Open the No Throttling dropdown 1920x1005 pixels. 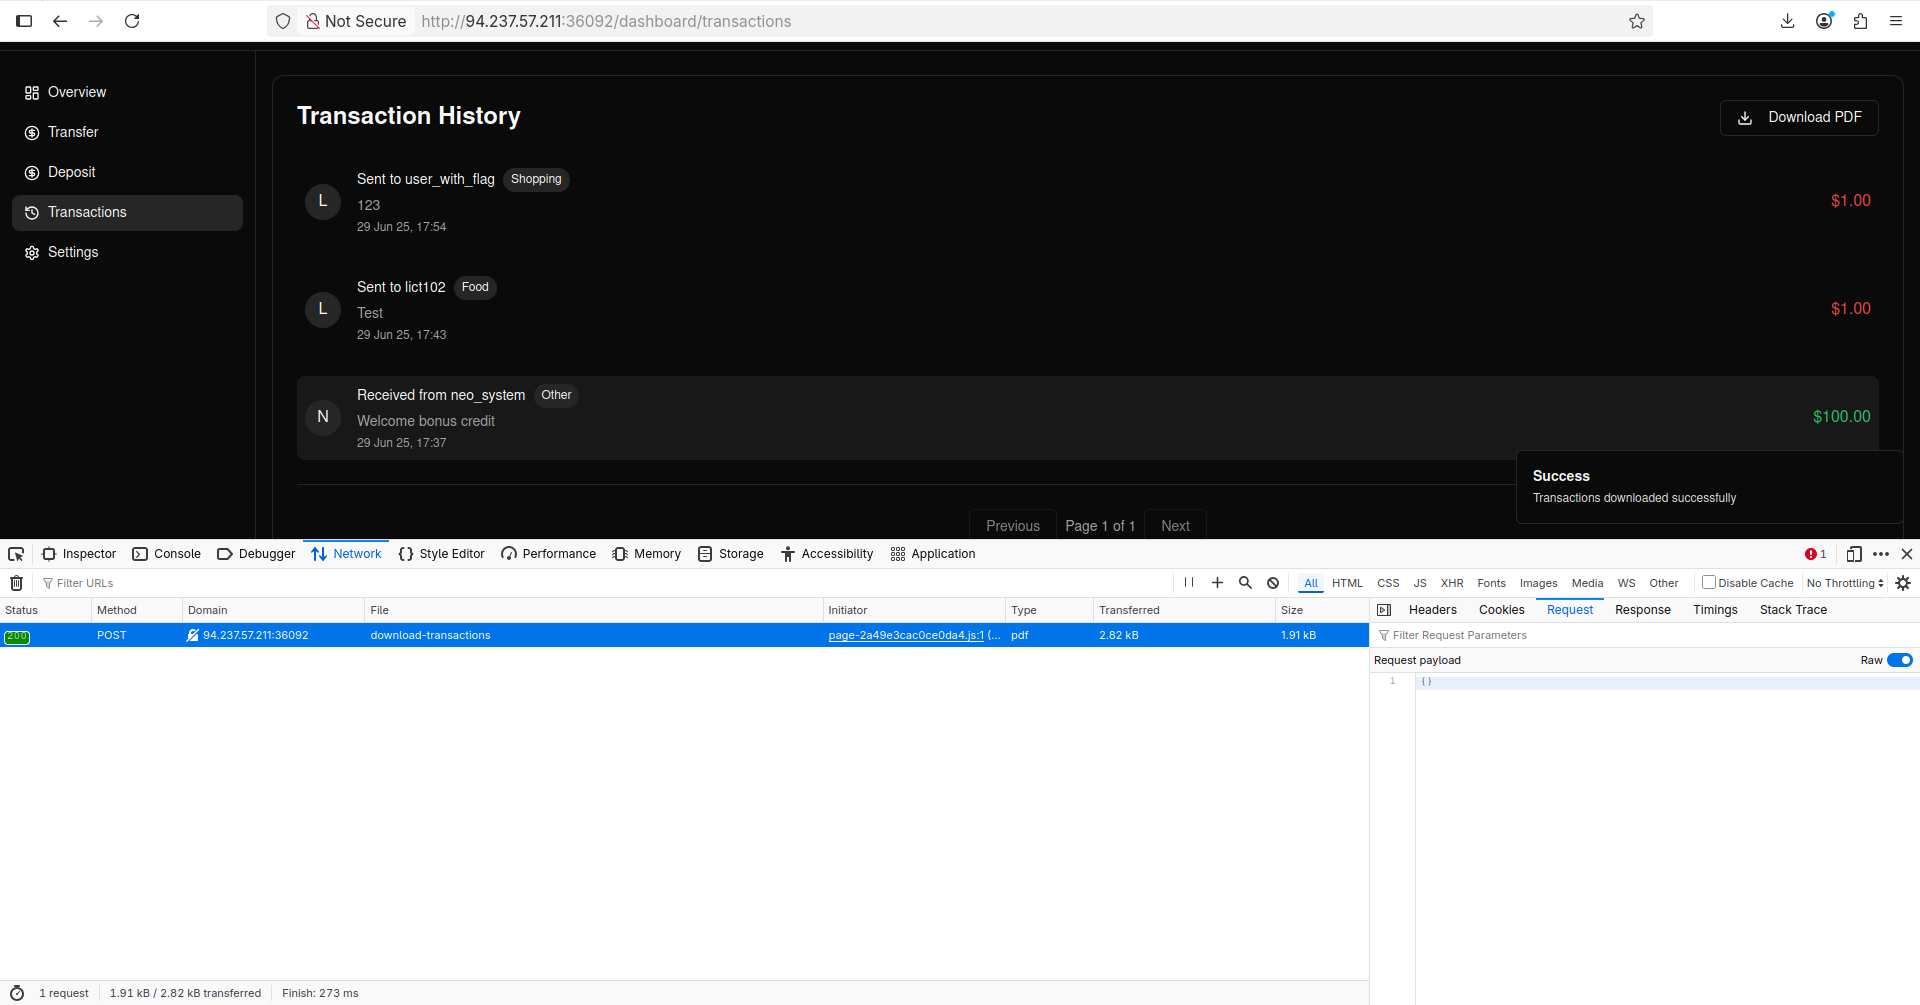tap(1845, 583)
